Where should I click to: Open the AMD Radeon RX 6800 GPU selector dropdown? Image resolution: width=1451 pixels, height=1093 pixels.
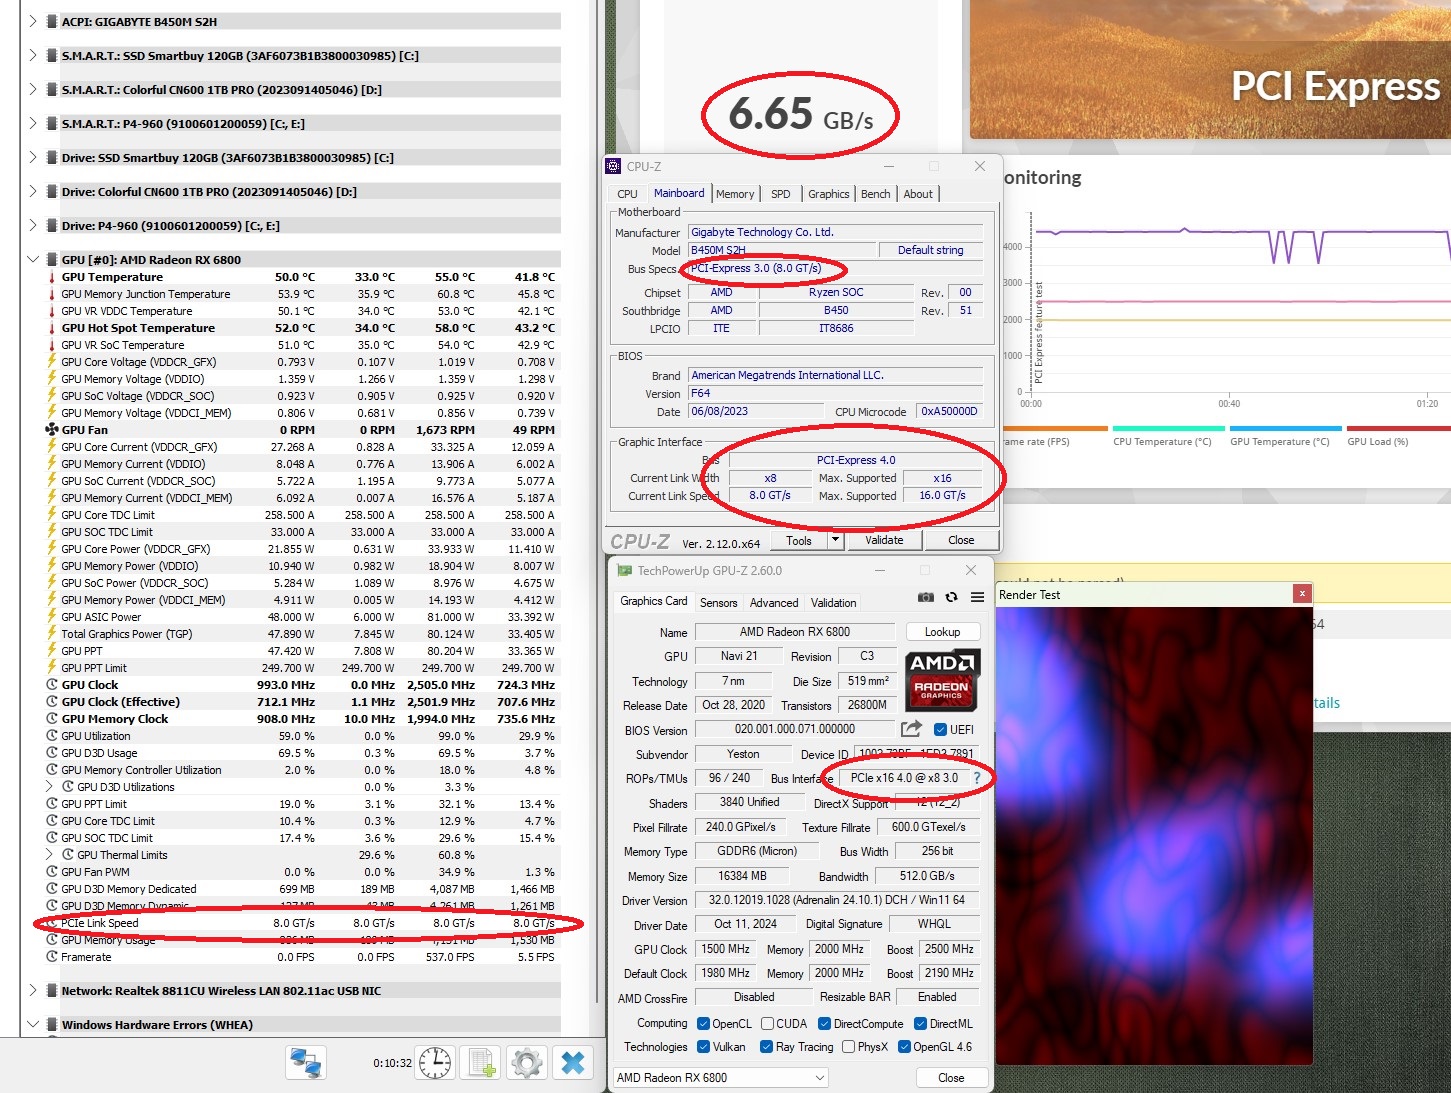point(721,1078)
